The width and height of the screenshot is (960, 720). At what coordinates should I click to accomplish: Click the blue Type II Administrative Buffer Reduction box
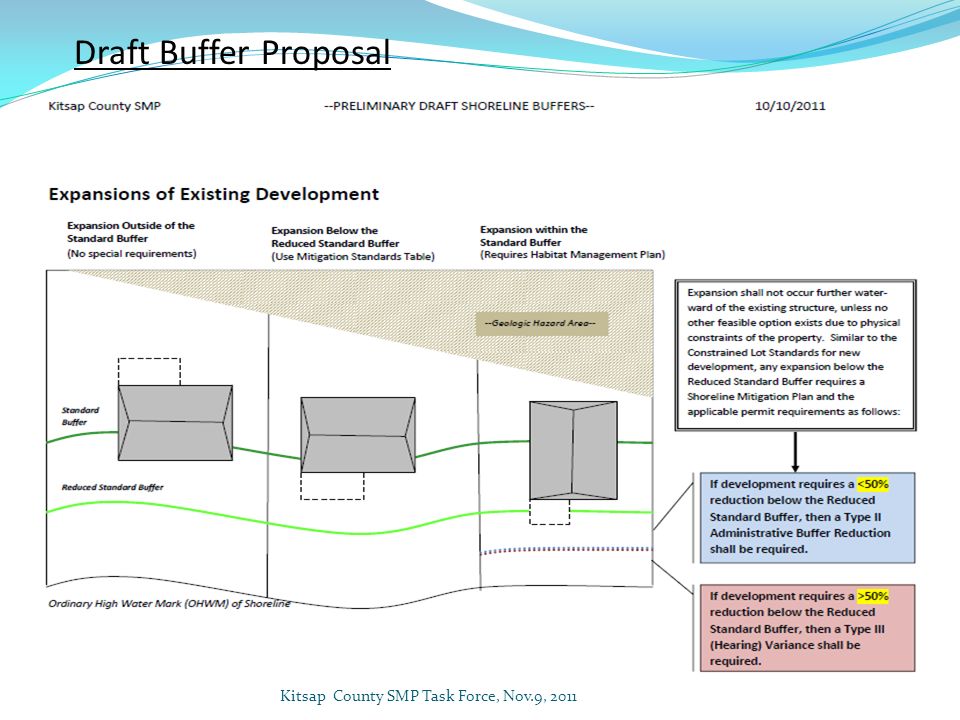click(x=808, y=517)
